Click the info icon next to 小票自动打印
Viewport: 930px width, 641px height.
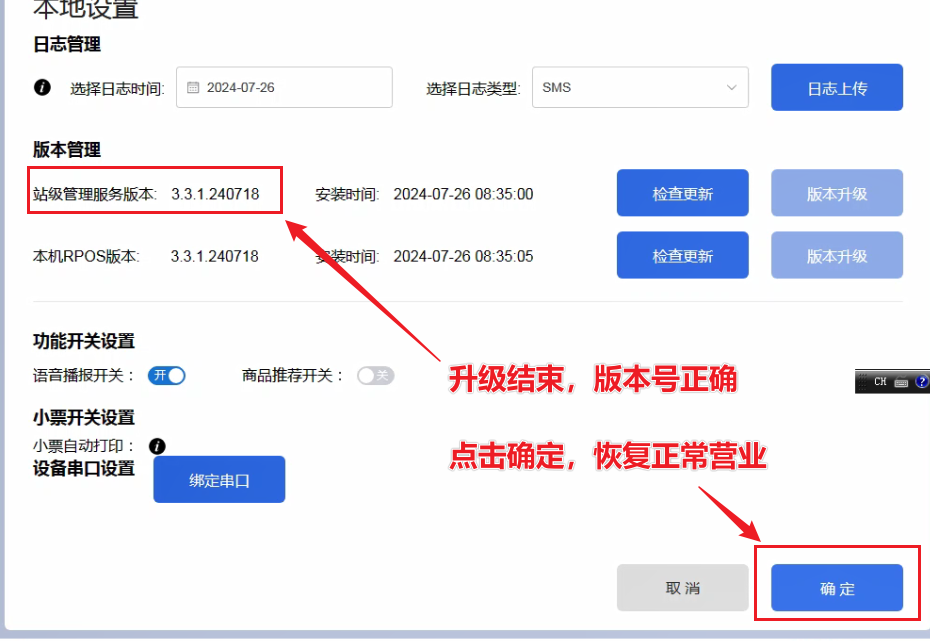pos(157,446)
